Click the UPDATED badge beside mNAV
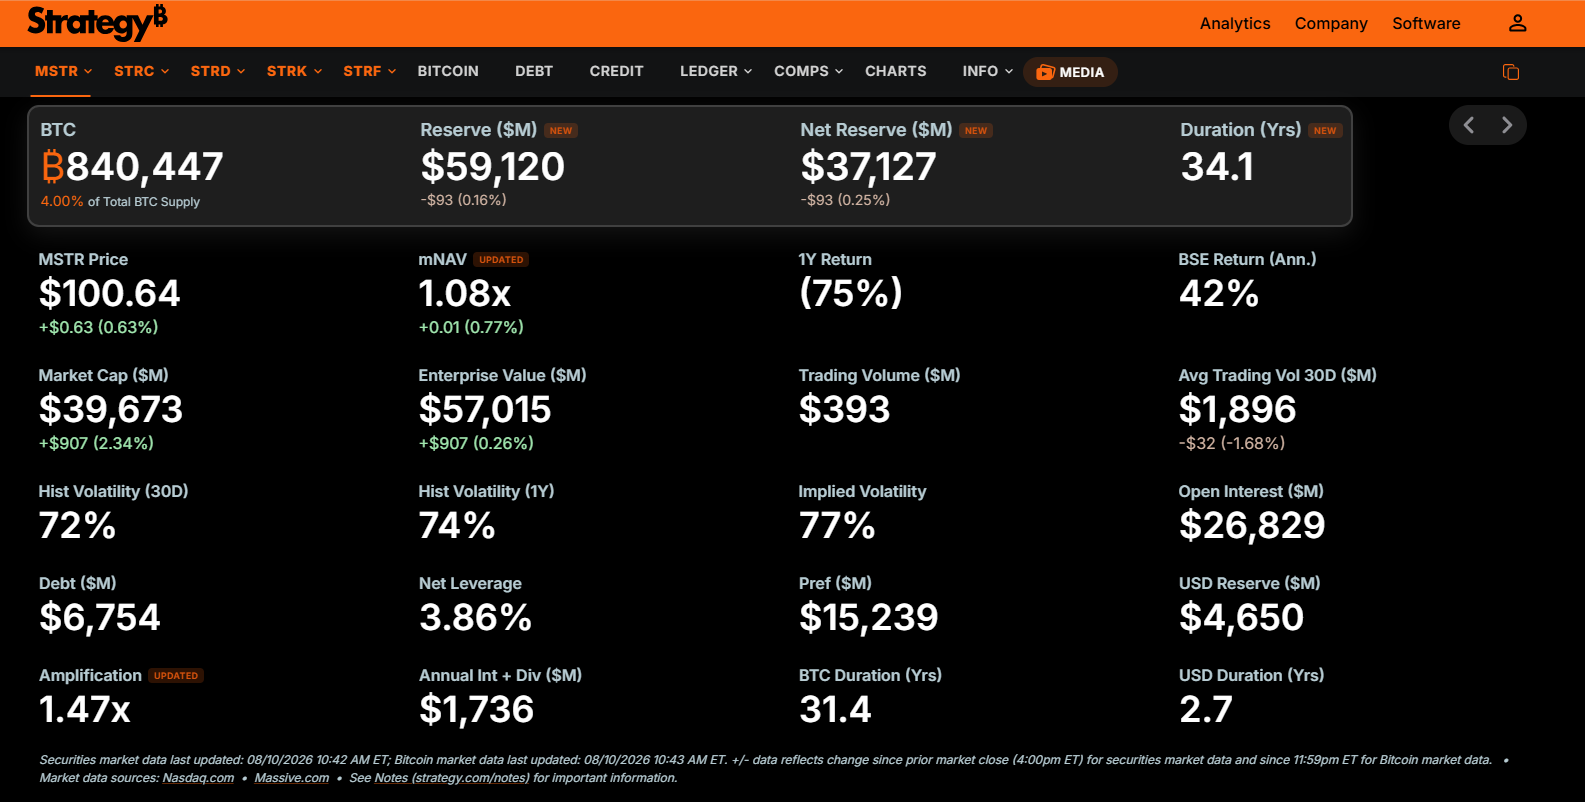This screenshot has height=802, width=1585. 501,260
